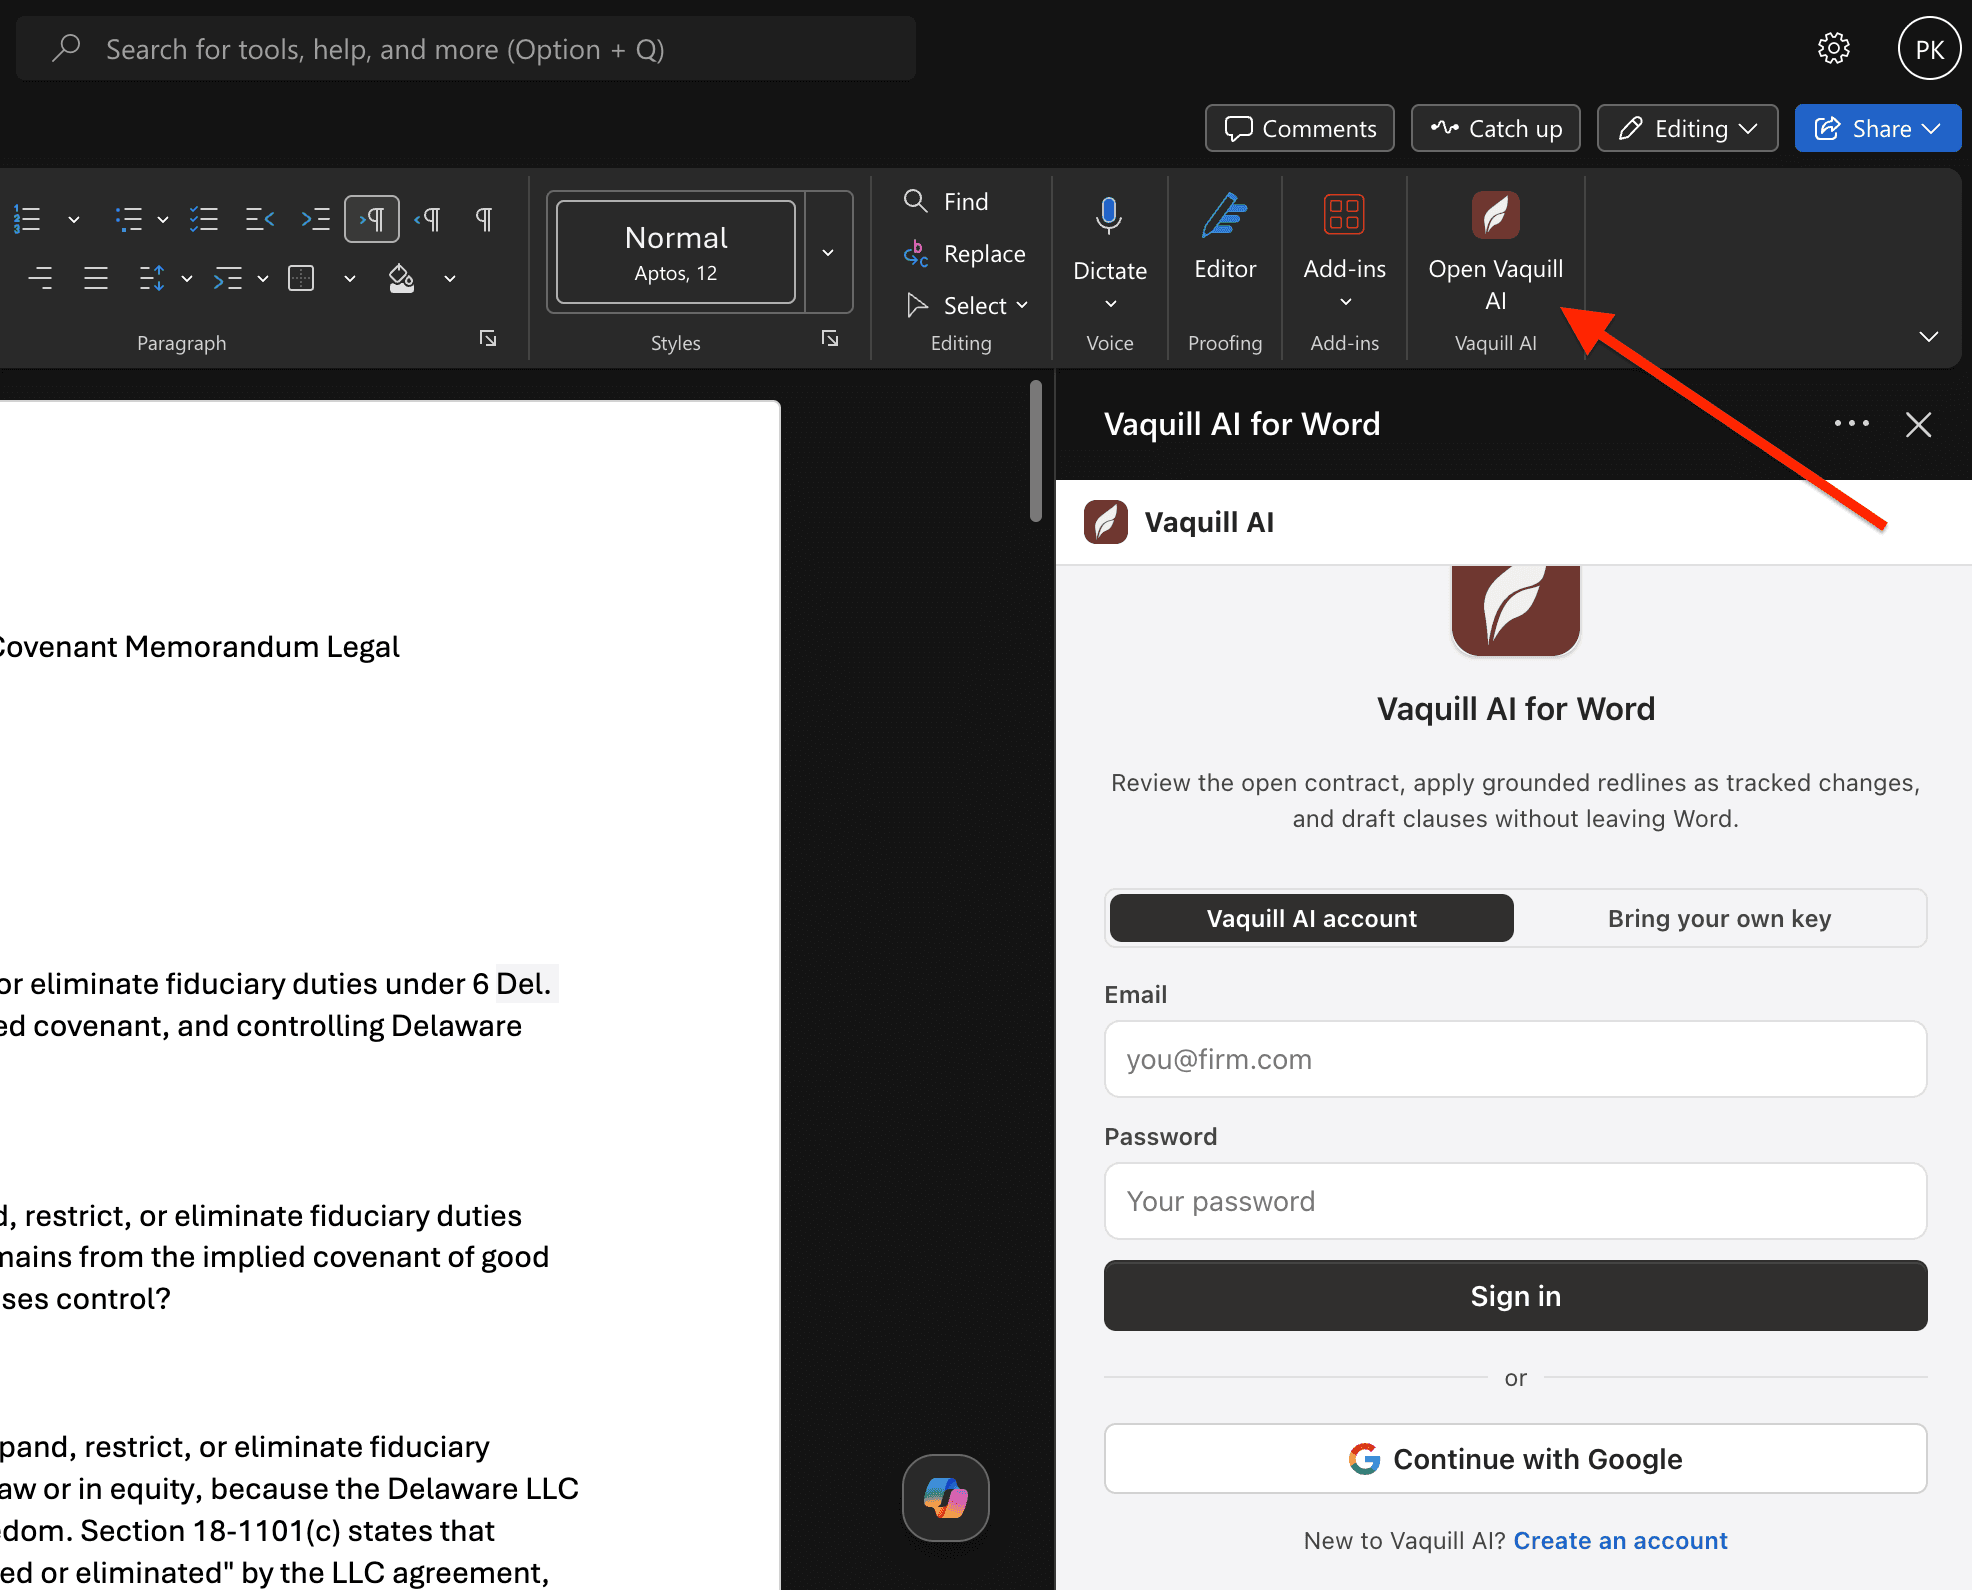Open the Editor proofing tool
The width and height of the screenshot is (1972, 1590).
pos(1225,237)
